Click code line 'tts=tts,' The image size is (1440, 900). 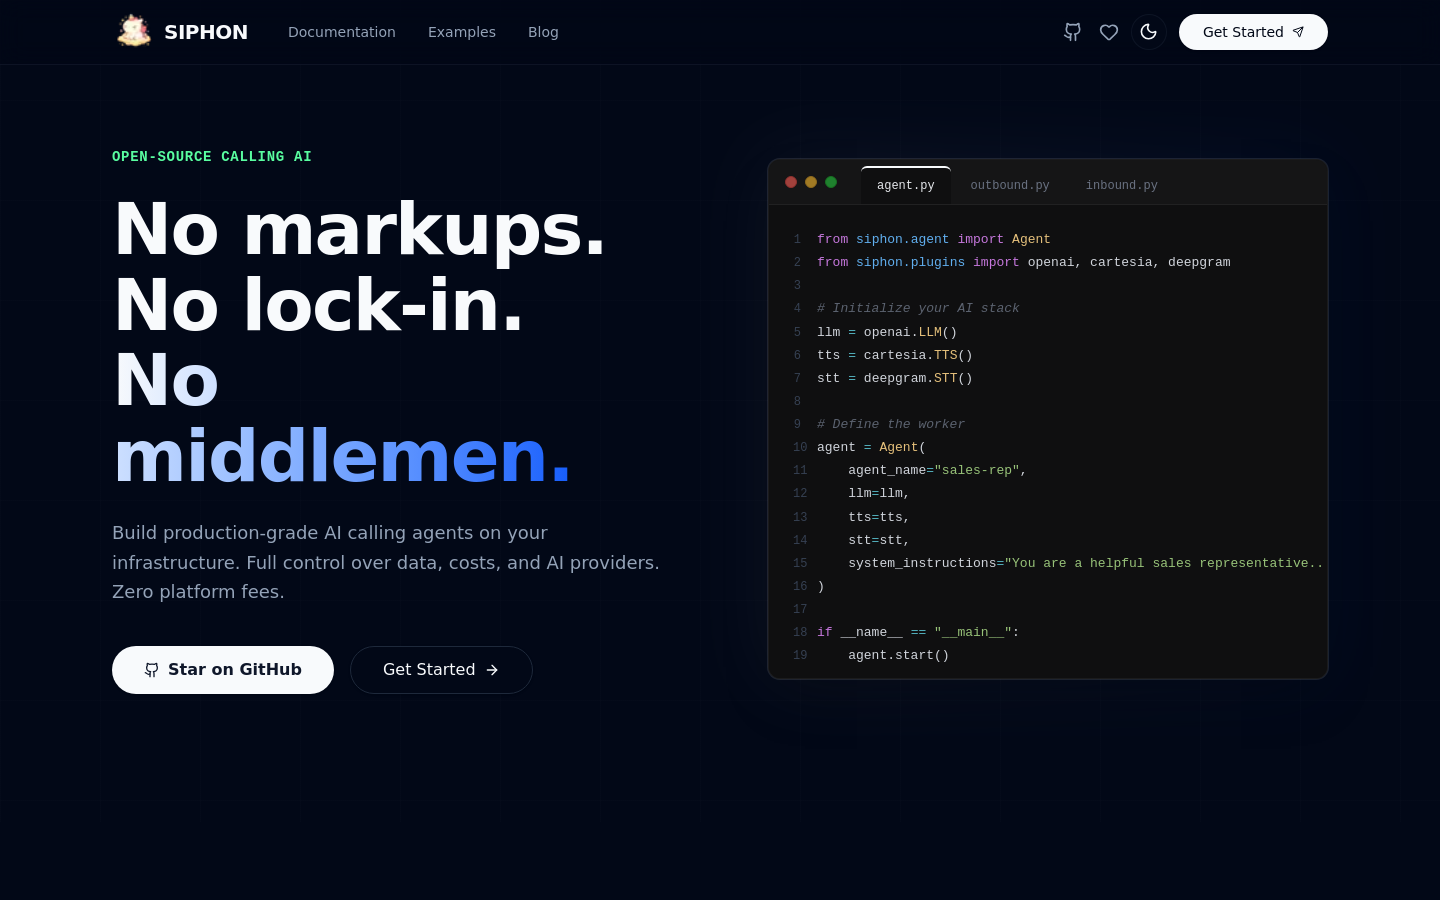click(x=879, y=517)
